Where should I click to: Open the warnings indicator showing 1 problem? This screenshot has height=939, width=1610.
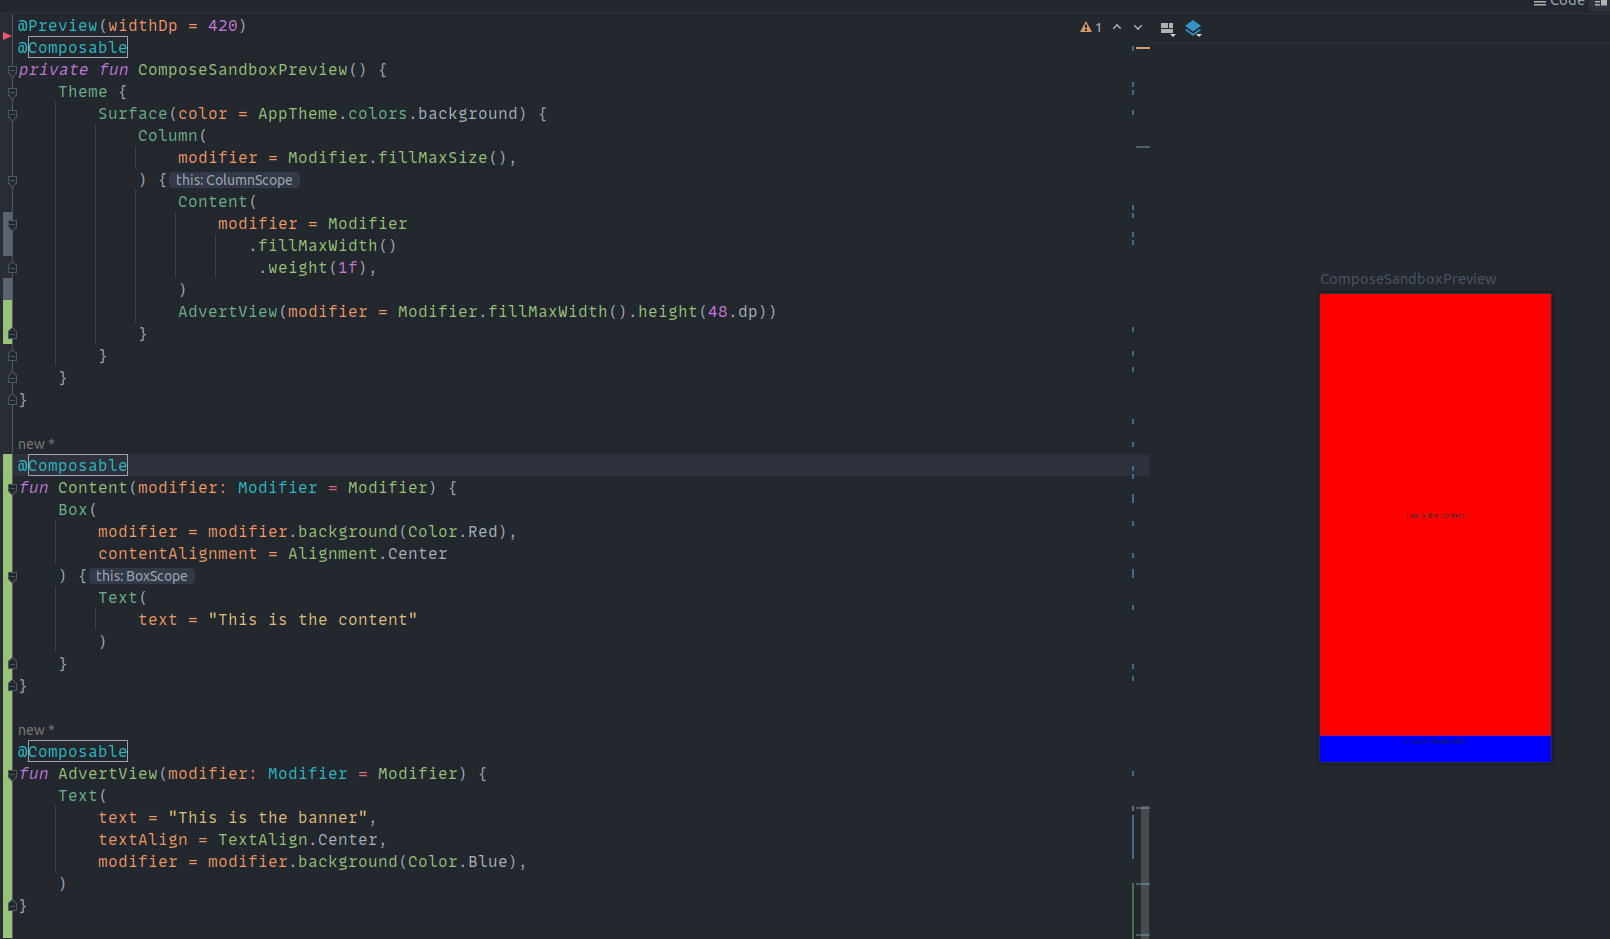point(1091,28)
